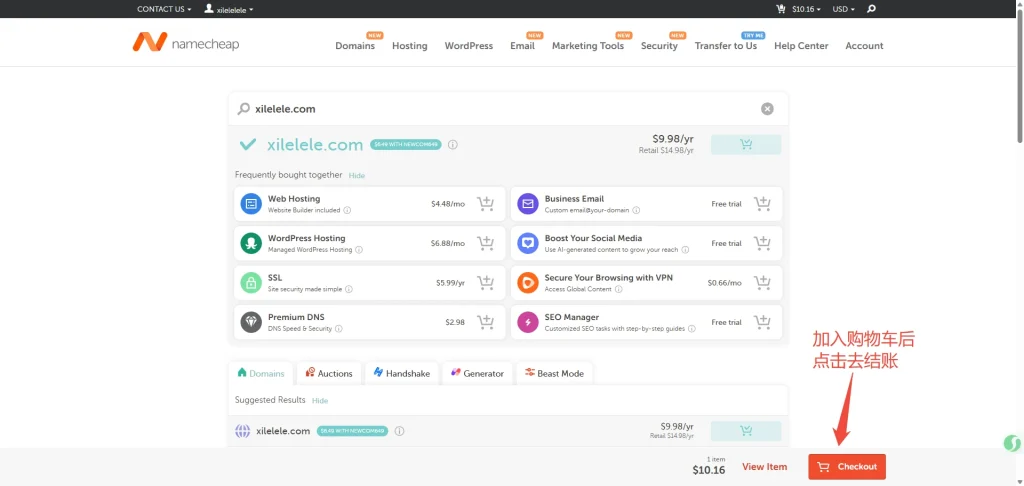Viewport: 1024px width, 486px height.
Task: Open info icon for Managed WordPress Hosting
Action: (359, 250)
